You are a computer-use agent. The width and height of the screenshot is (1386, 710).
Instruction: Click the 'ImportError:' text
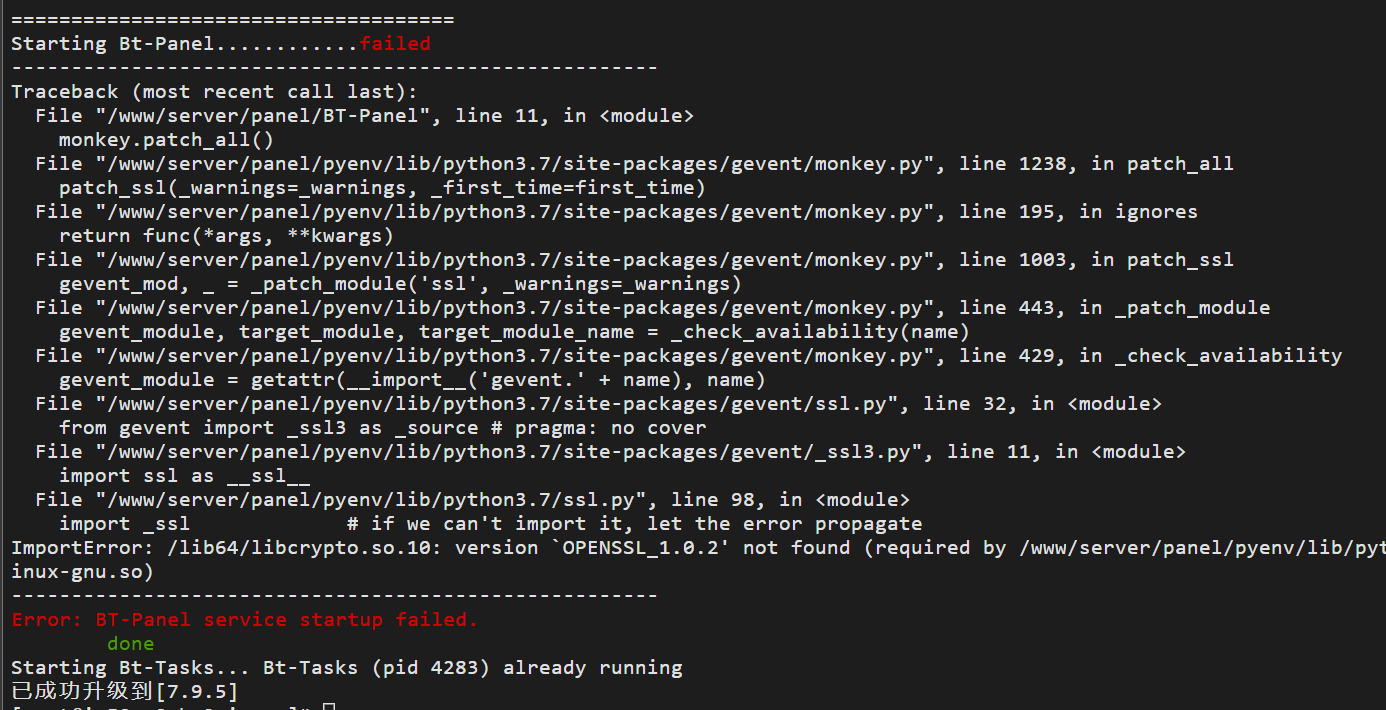tap(82, 548)
